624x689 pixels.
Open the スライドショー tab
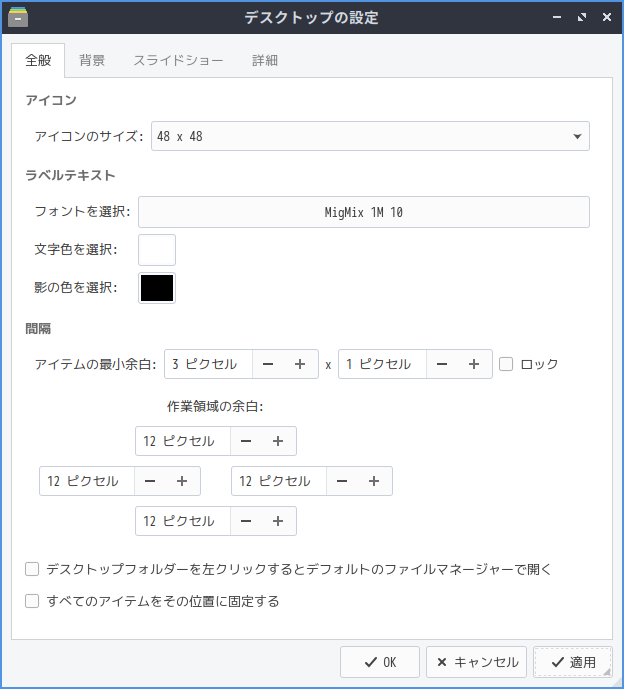coord(178,60)
